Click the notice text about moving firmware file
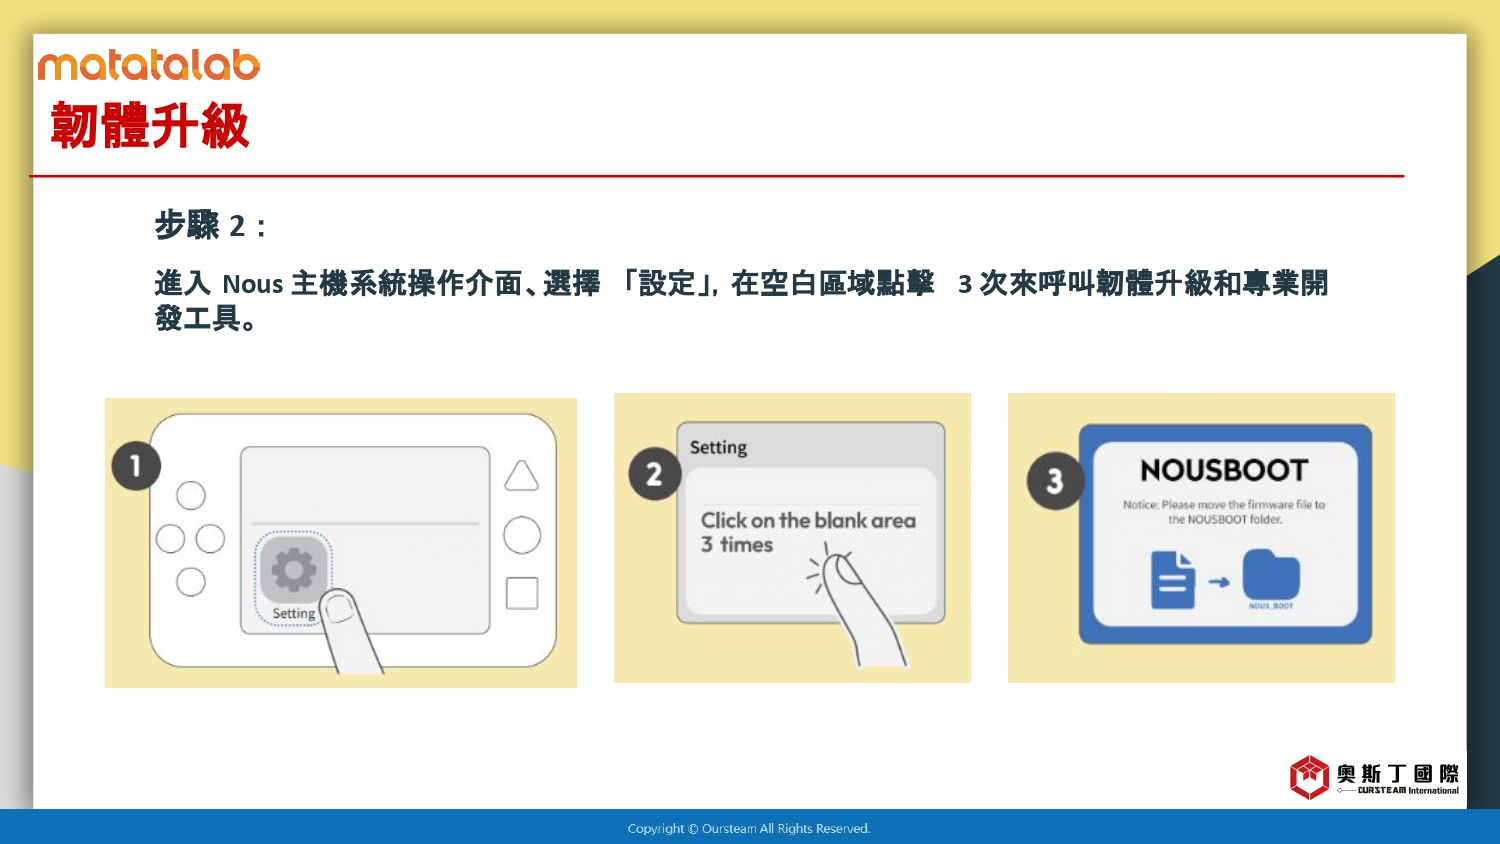1500x844 pixels. click(x=1224, y=512)
